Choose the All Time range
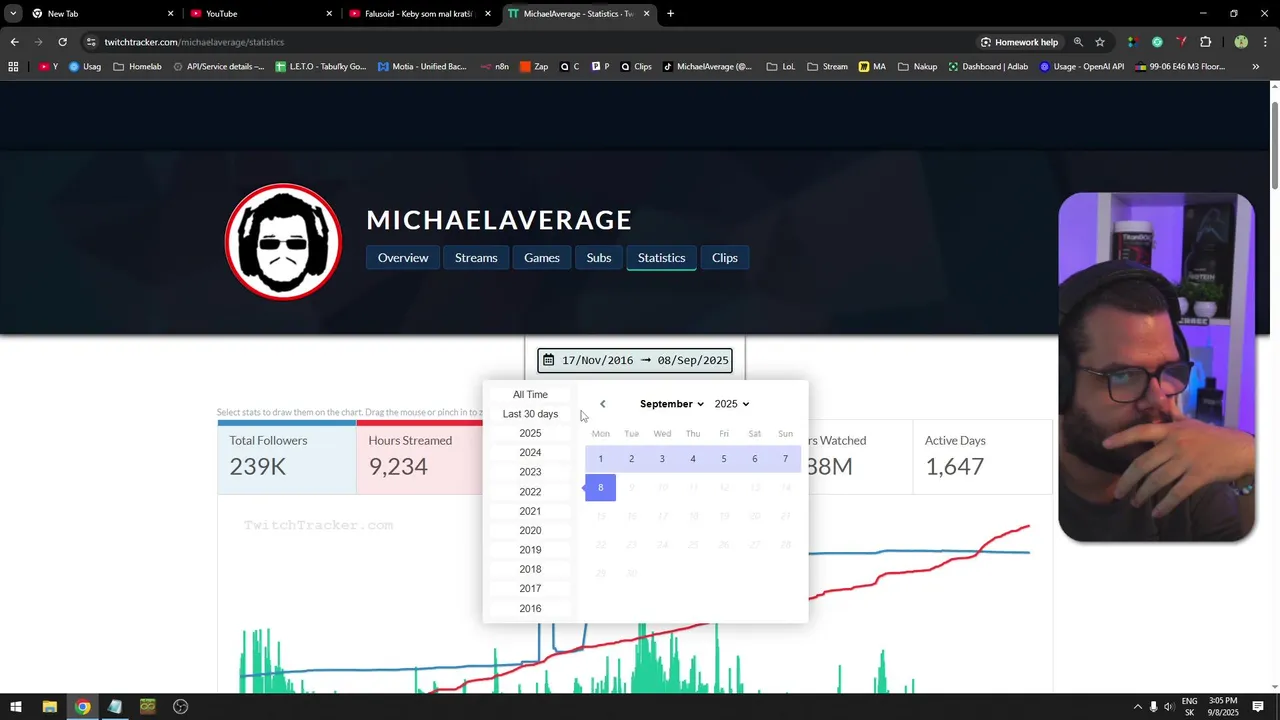Viewport: 1280px width, 720px height. 530,395
